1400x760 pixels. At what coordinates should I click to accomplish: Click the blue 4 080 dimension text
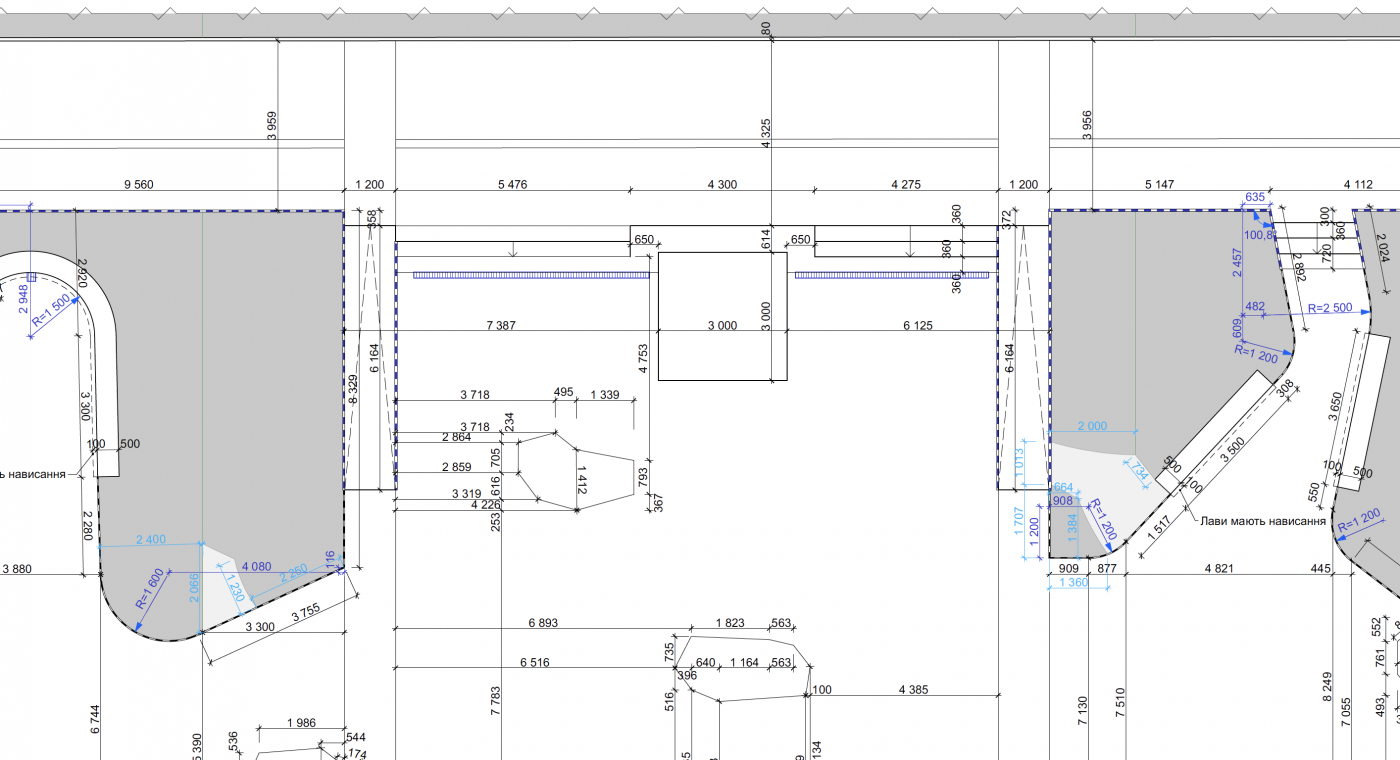[x=259, y=567]
